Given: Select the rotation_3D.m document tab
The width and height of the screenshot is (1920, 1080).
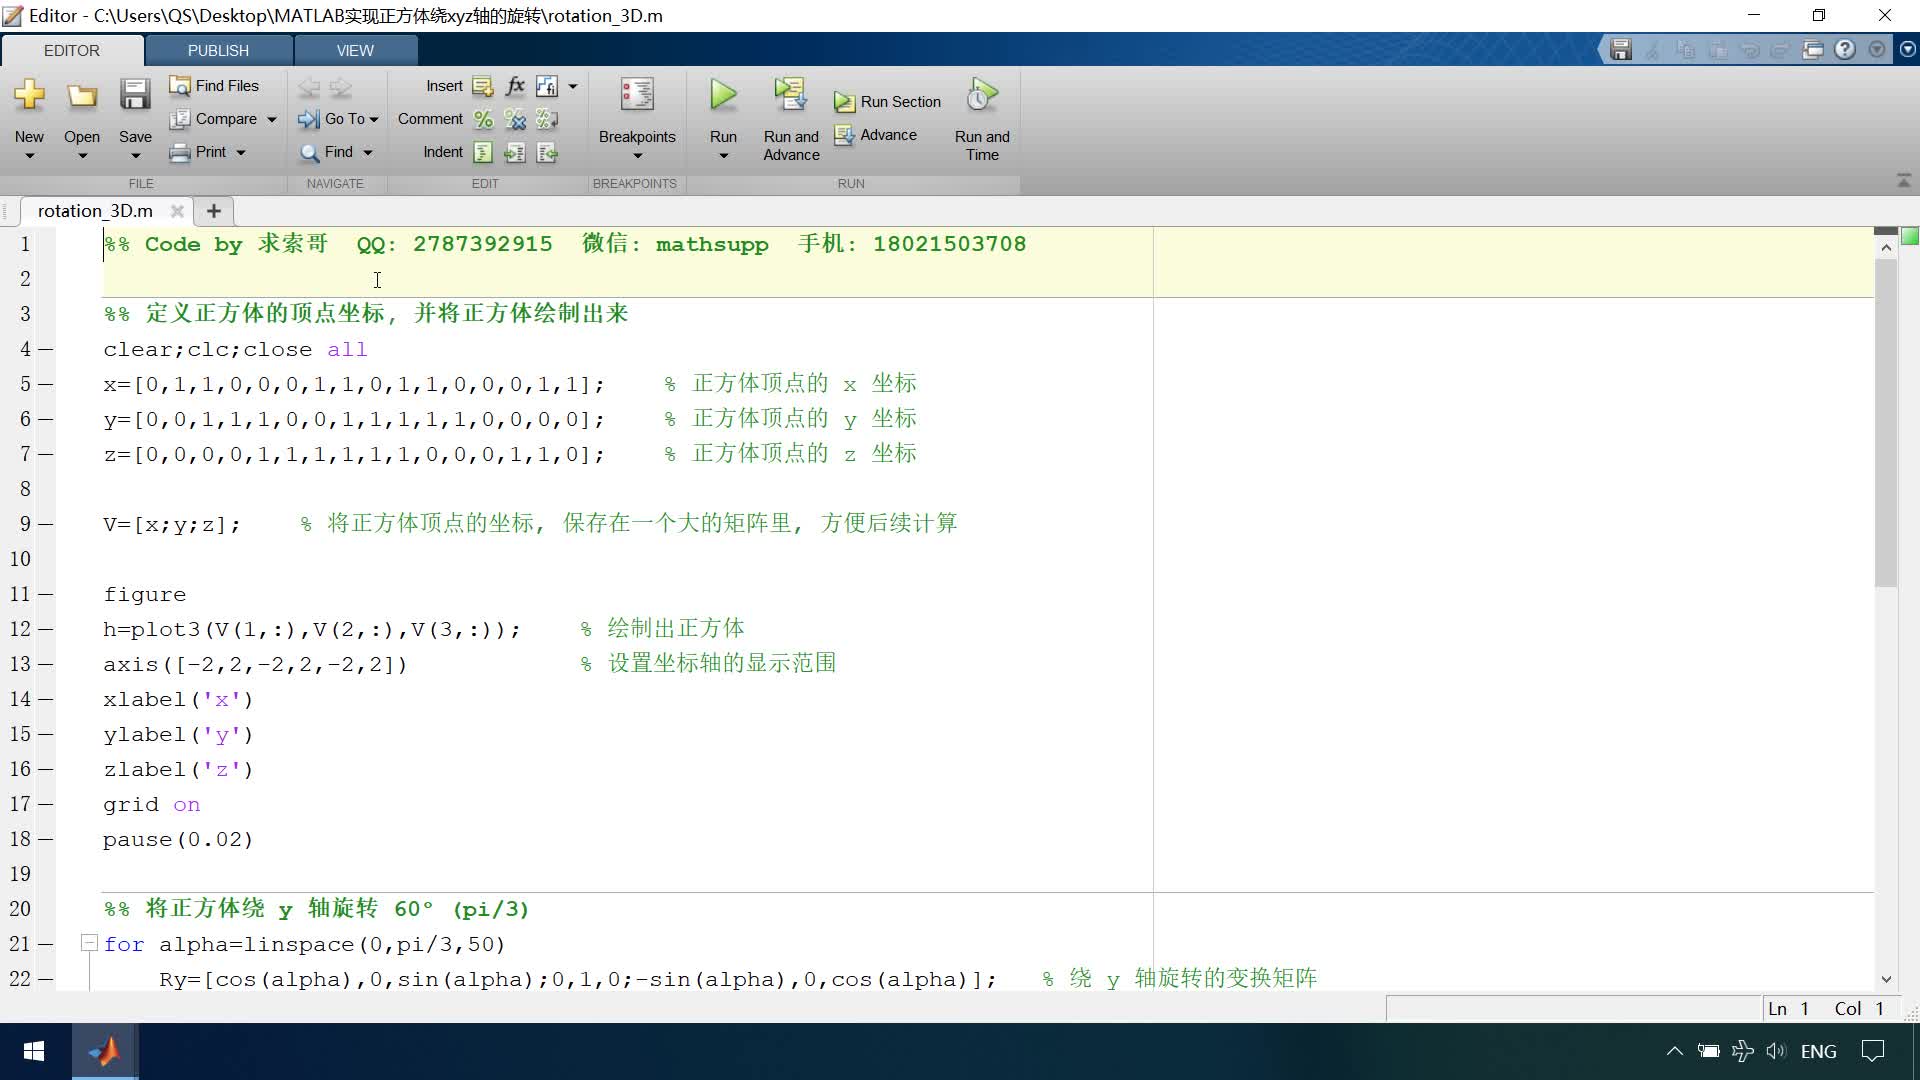Looking at the screenshot, I should (95, 211).
